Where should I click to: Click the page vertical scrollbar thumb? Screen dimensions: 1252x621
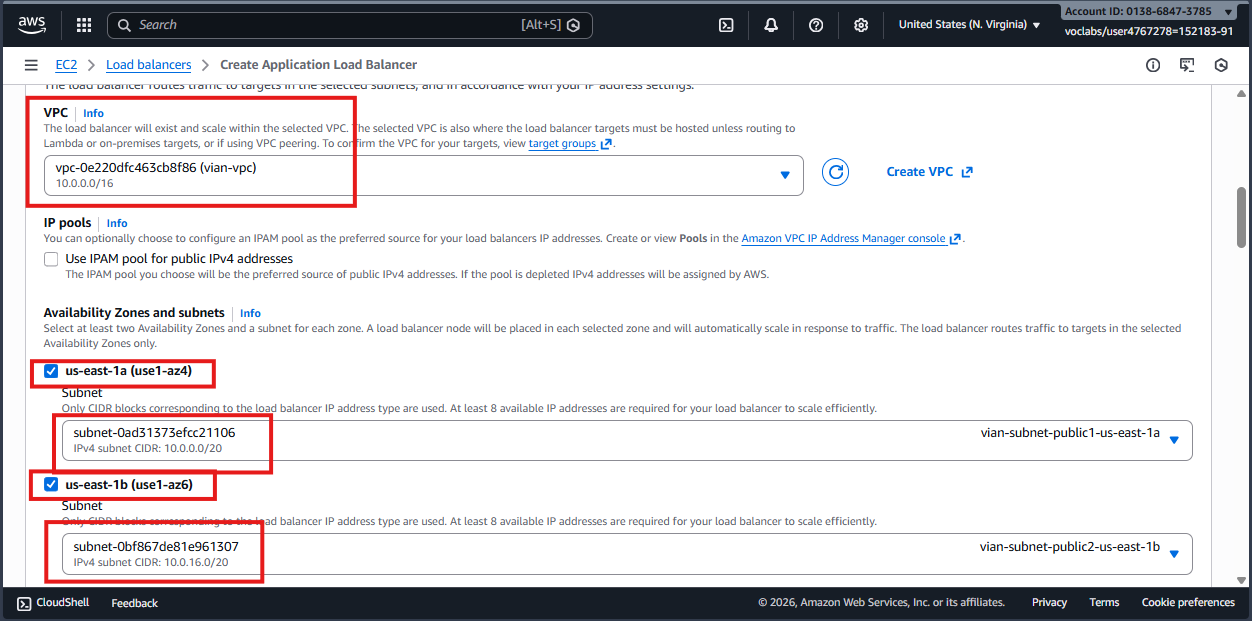pos(1243,217)
